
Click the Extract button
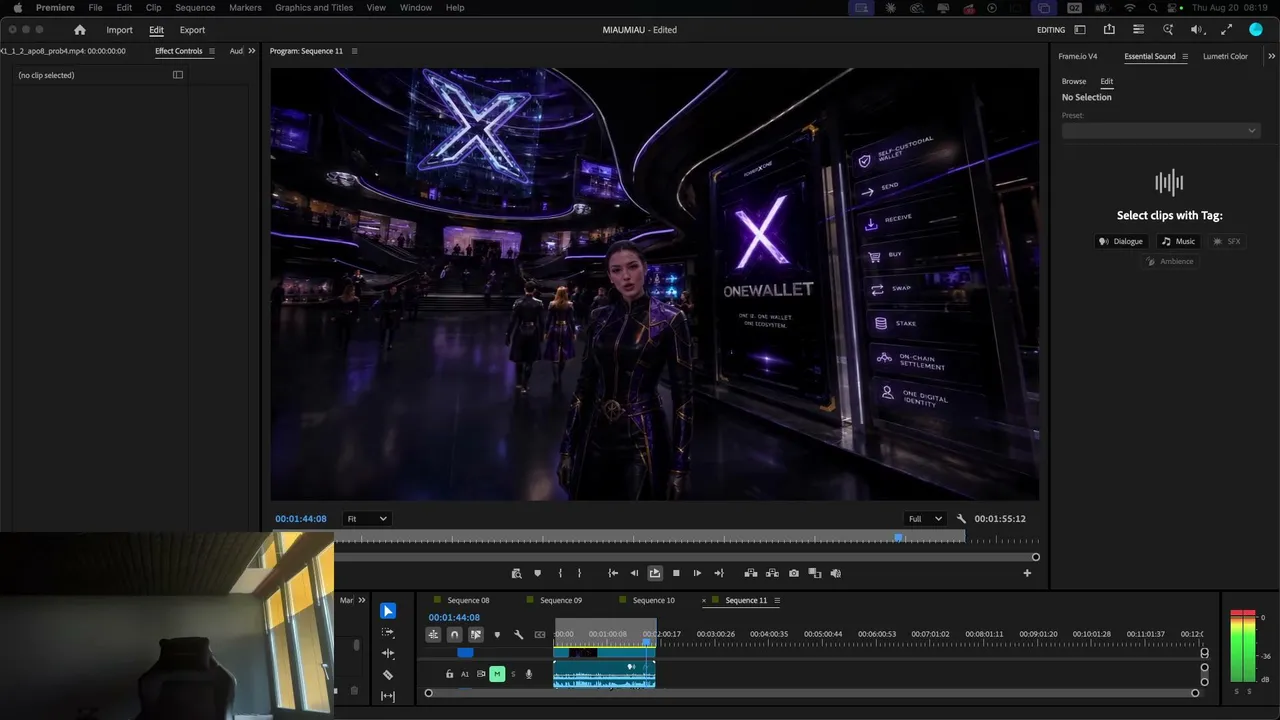coord(772,573)
